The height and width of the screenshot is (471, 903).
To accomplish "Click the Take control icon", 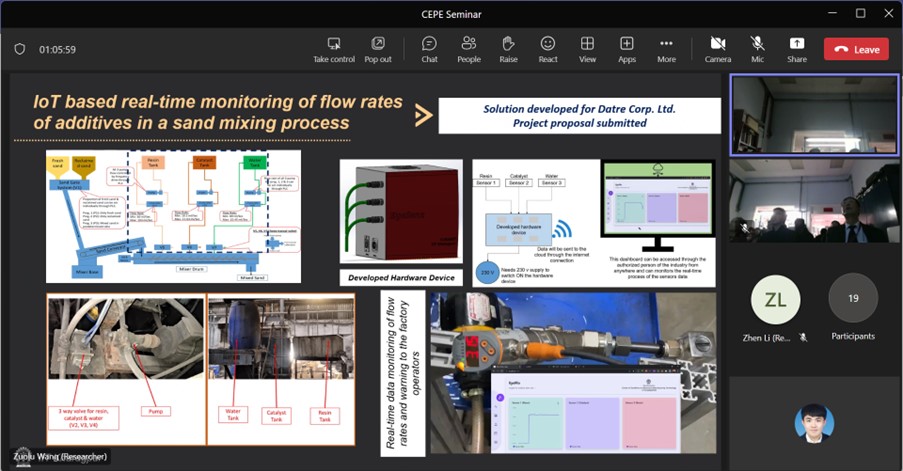I will pos(334,44).
